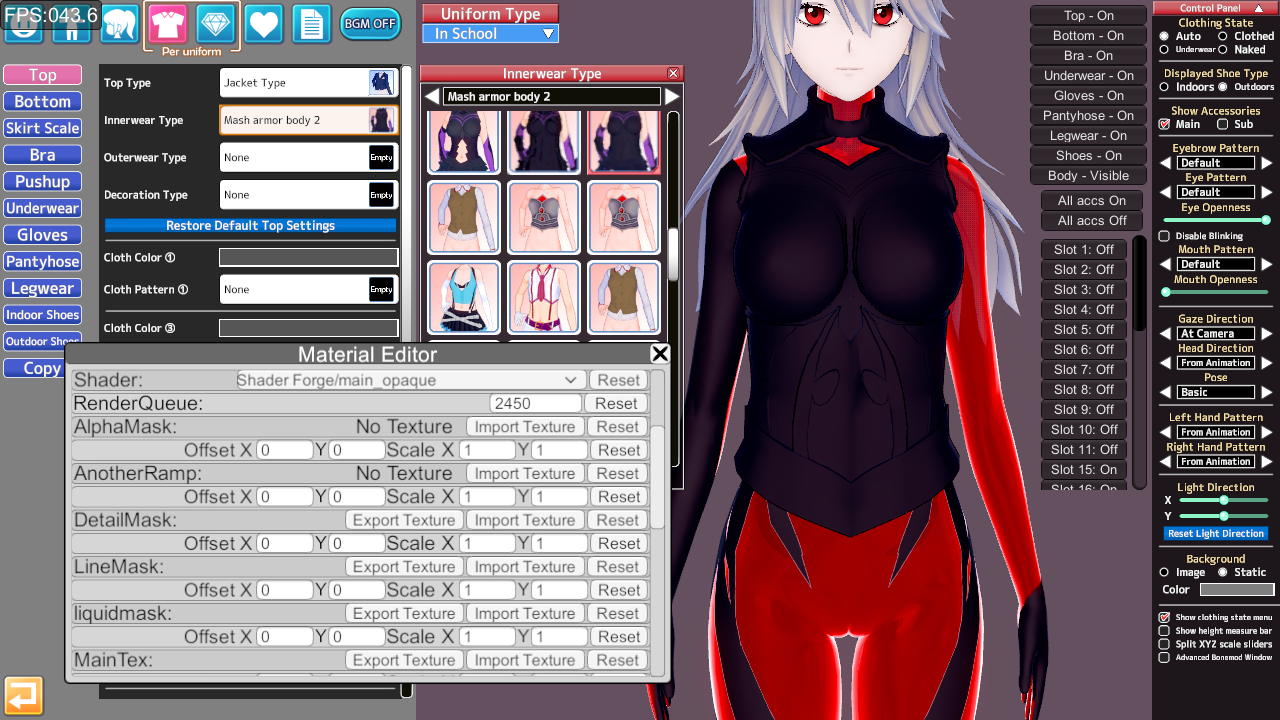
Task: Next Head Direction arrow
Action: pos(1266,363)
